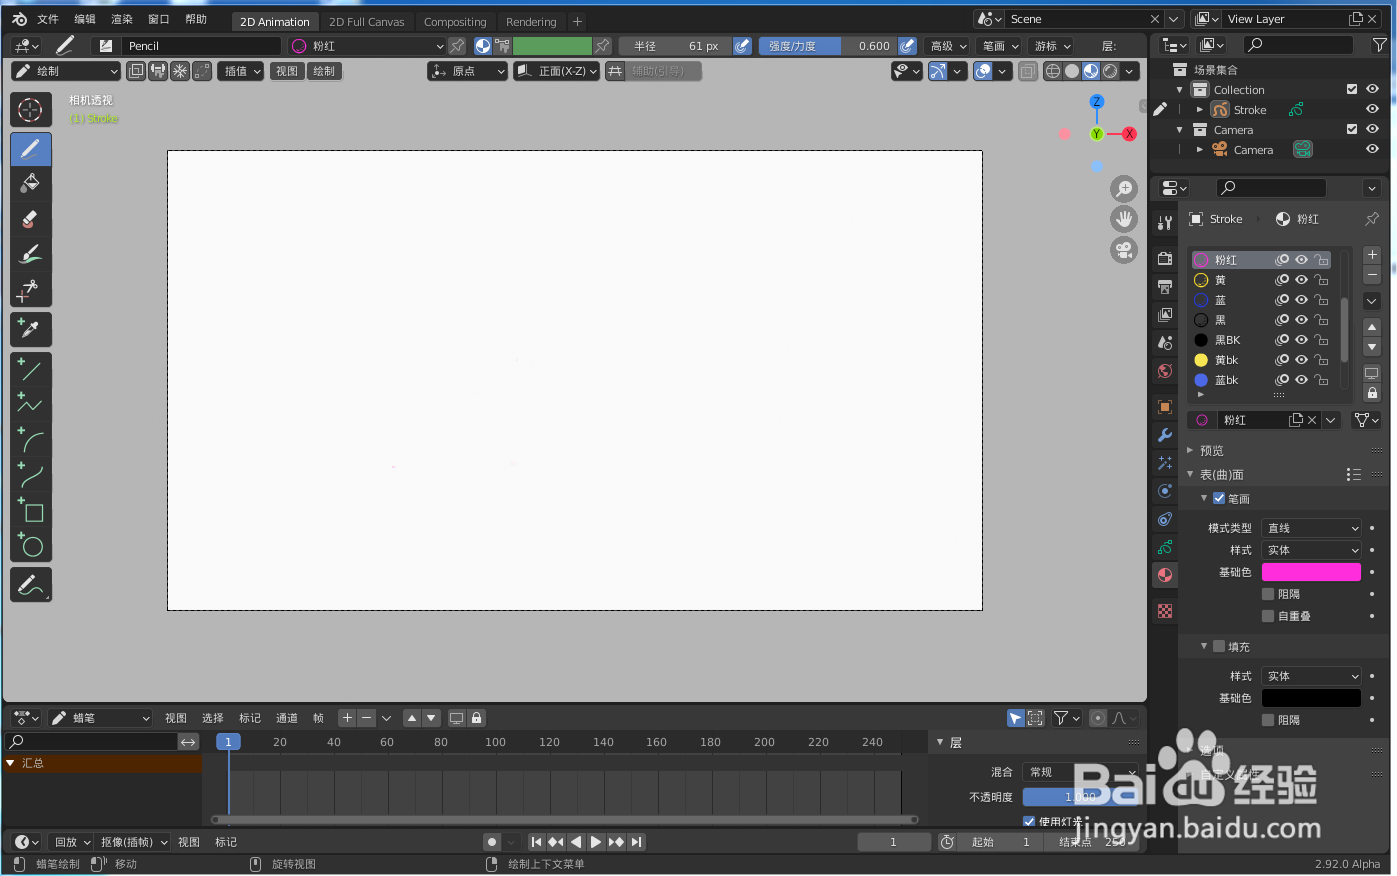Open the Render properties tab
The image size is (1397, 876).
[x=1164, y=256]
